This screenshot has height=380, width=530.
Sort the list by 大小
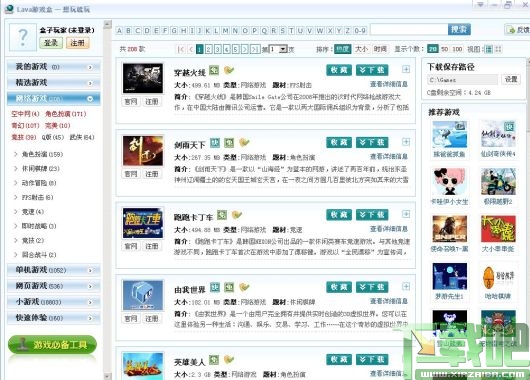point(361,49)
